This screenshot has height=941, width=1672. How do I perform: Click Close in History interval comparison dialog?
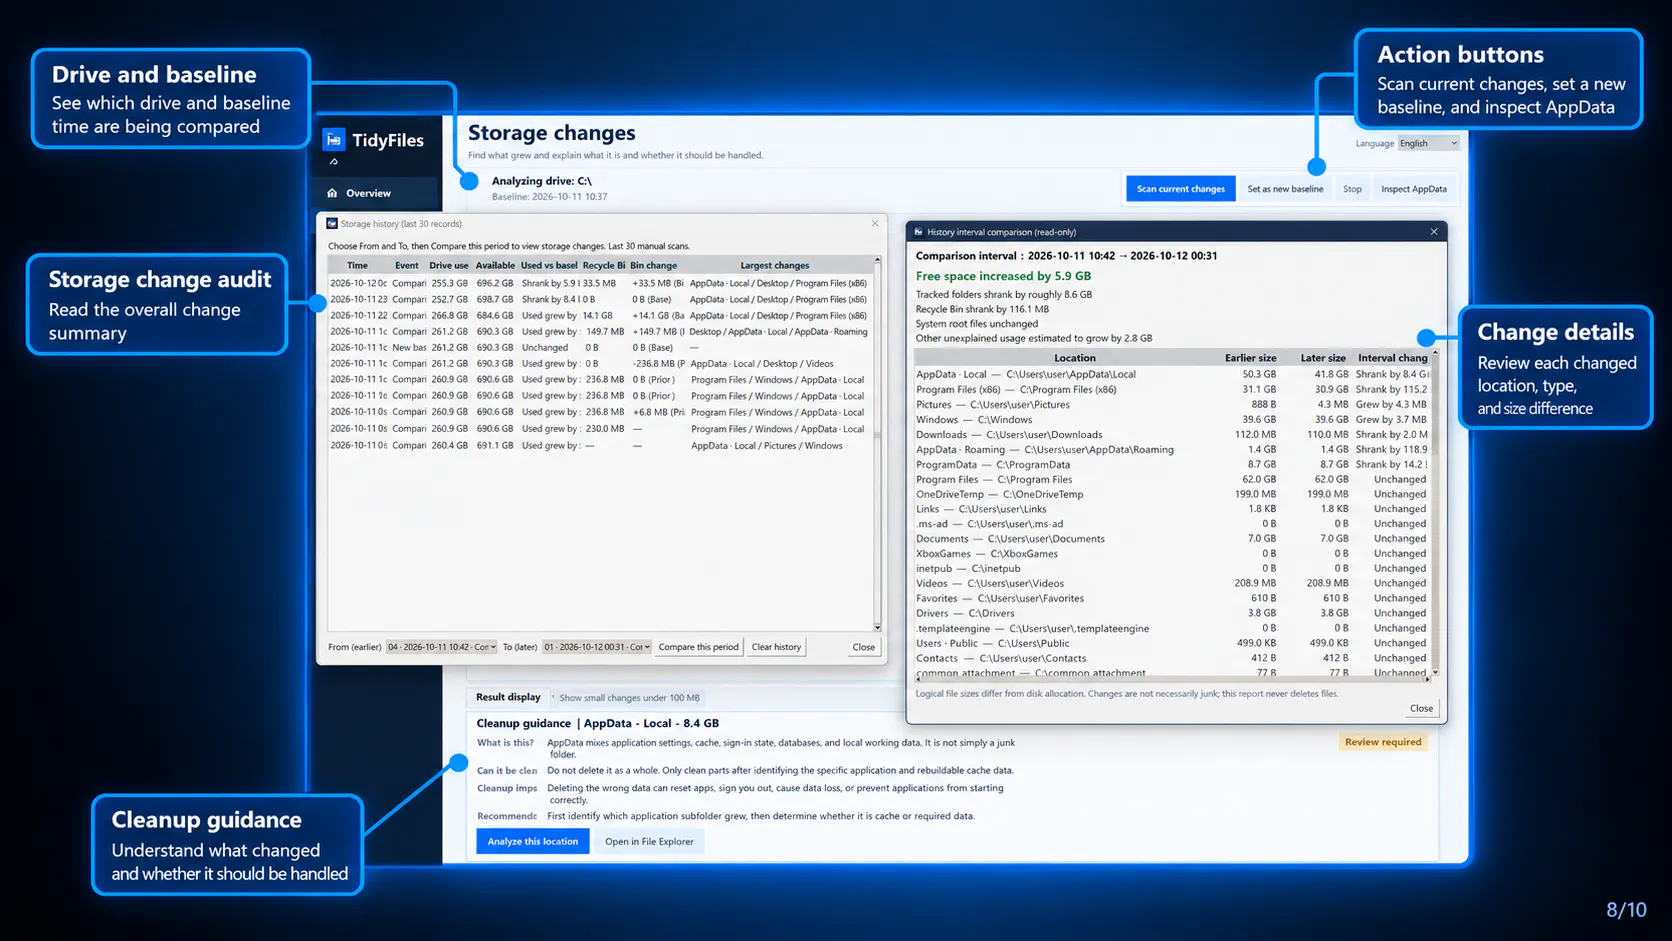click(1421, 708)
